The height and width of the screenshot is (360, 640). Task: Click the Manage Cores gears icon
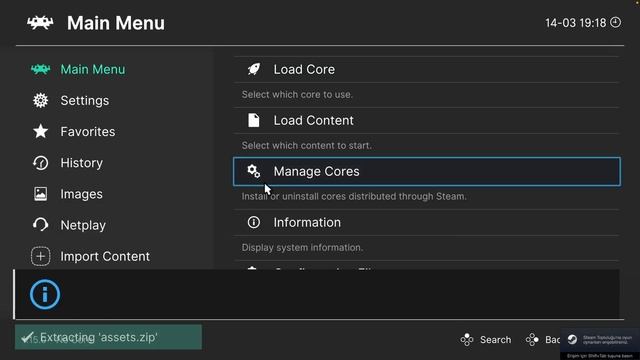[253, 171]
